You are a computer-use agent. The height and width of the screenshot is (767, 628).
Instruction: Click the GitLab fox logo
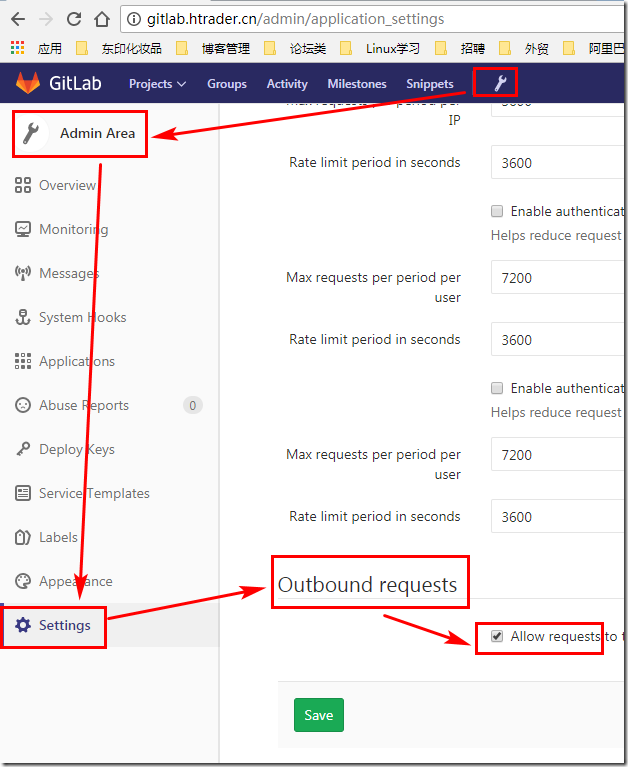28,84
